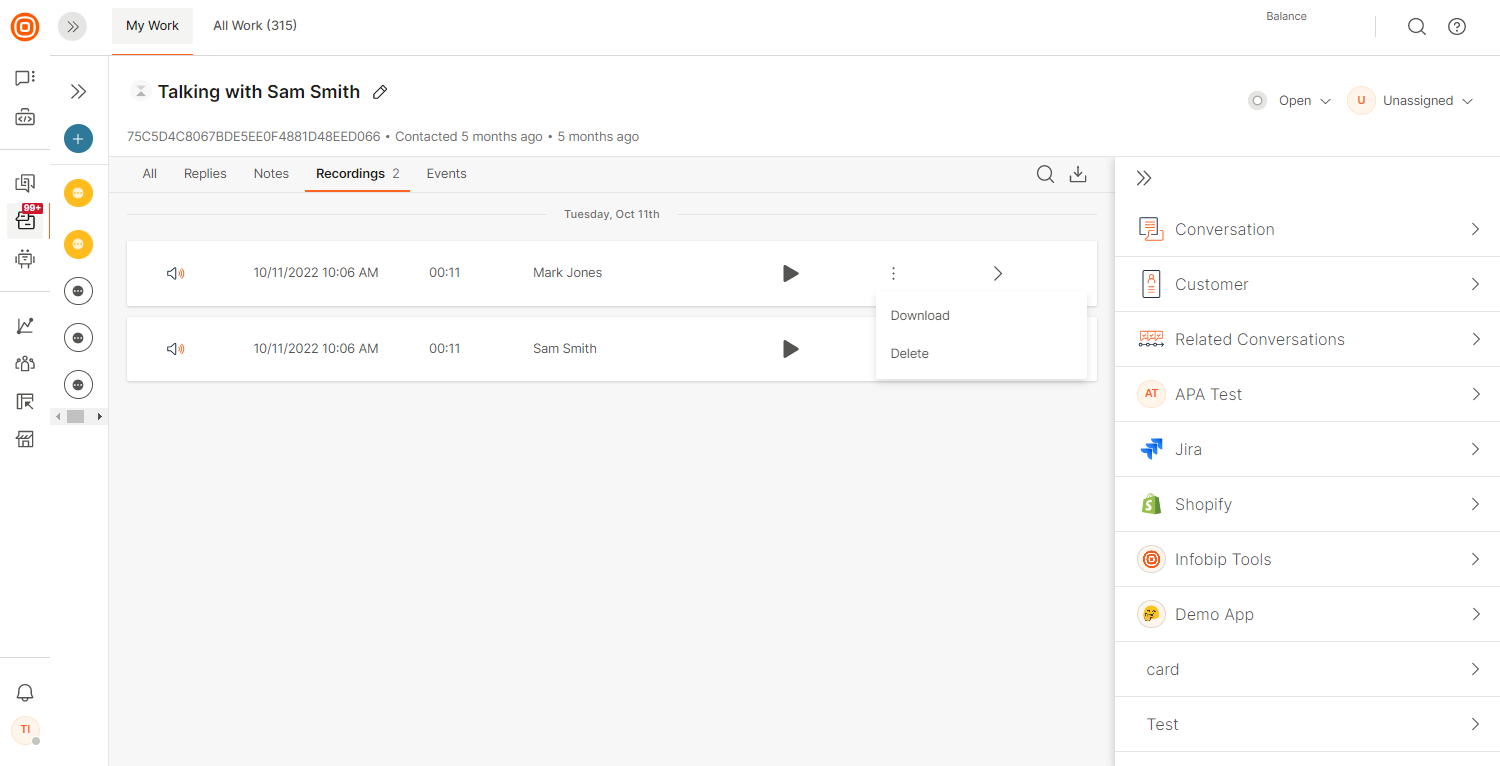Screen dimensions: 1500x766
Task: Expand the Shopify section
Action: pyautogui.click(x=1307, y=504)
